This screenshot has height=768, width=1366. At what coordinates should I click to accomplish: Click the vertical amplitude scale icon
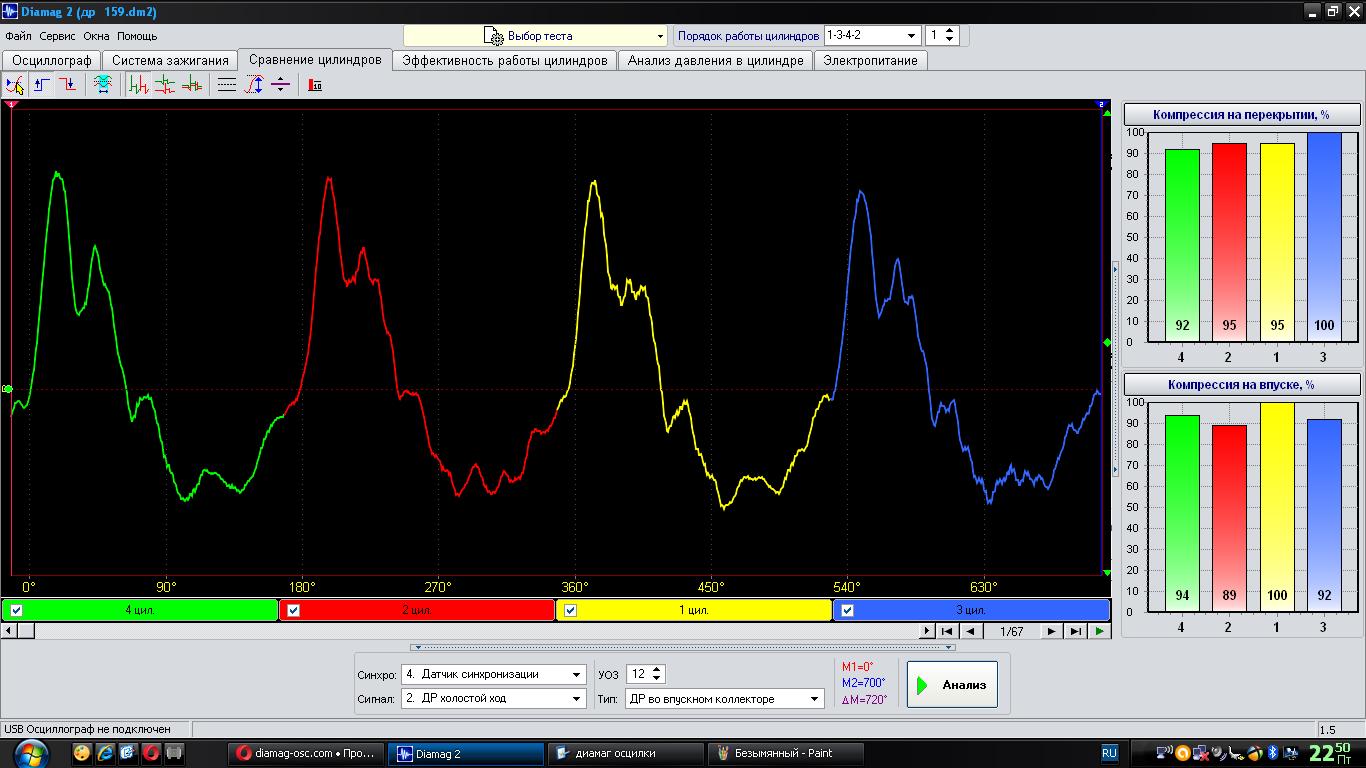(x=254, y=85)
